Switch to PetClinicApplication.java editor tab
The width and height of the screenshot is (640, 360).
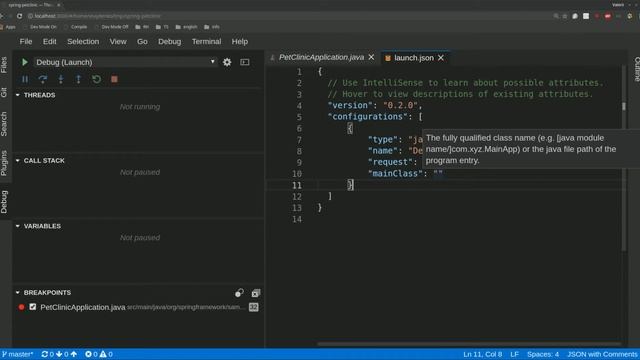[x=321, y=58]
